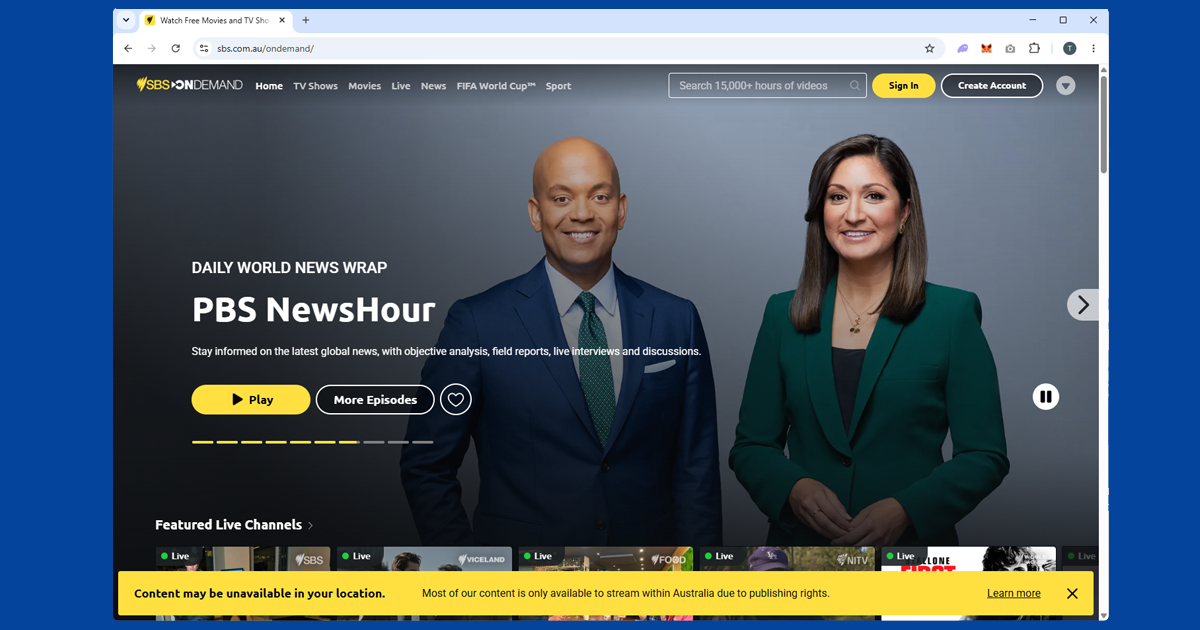Click the PBS NewsHour title
Image resolution: width=1200 pixels, height=630 pixels.
coord(313,309)
